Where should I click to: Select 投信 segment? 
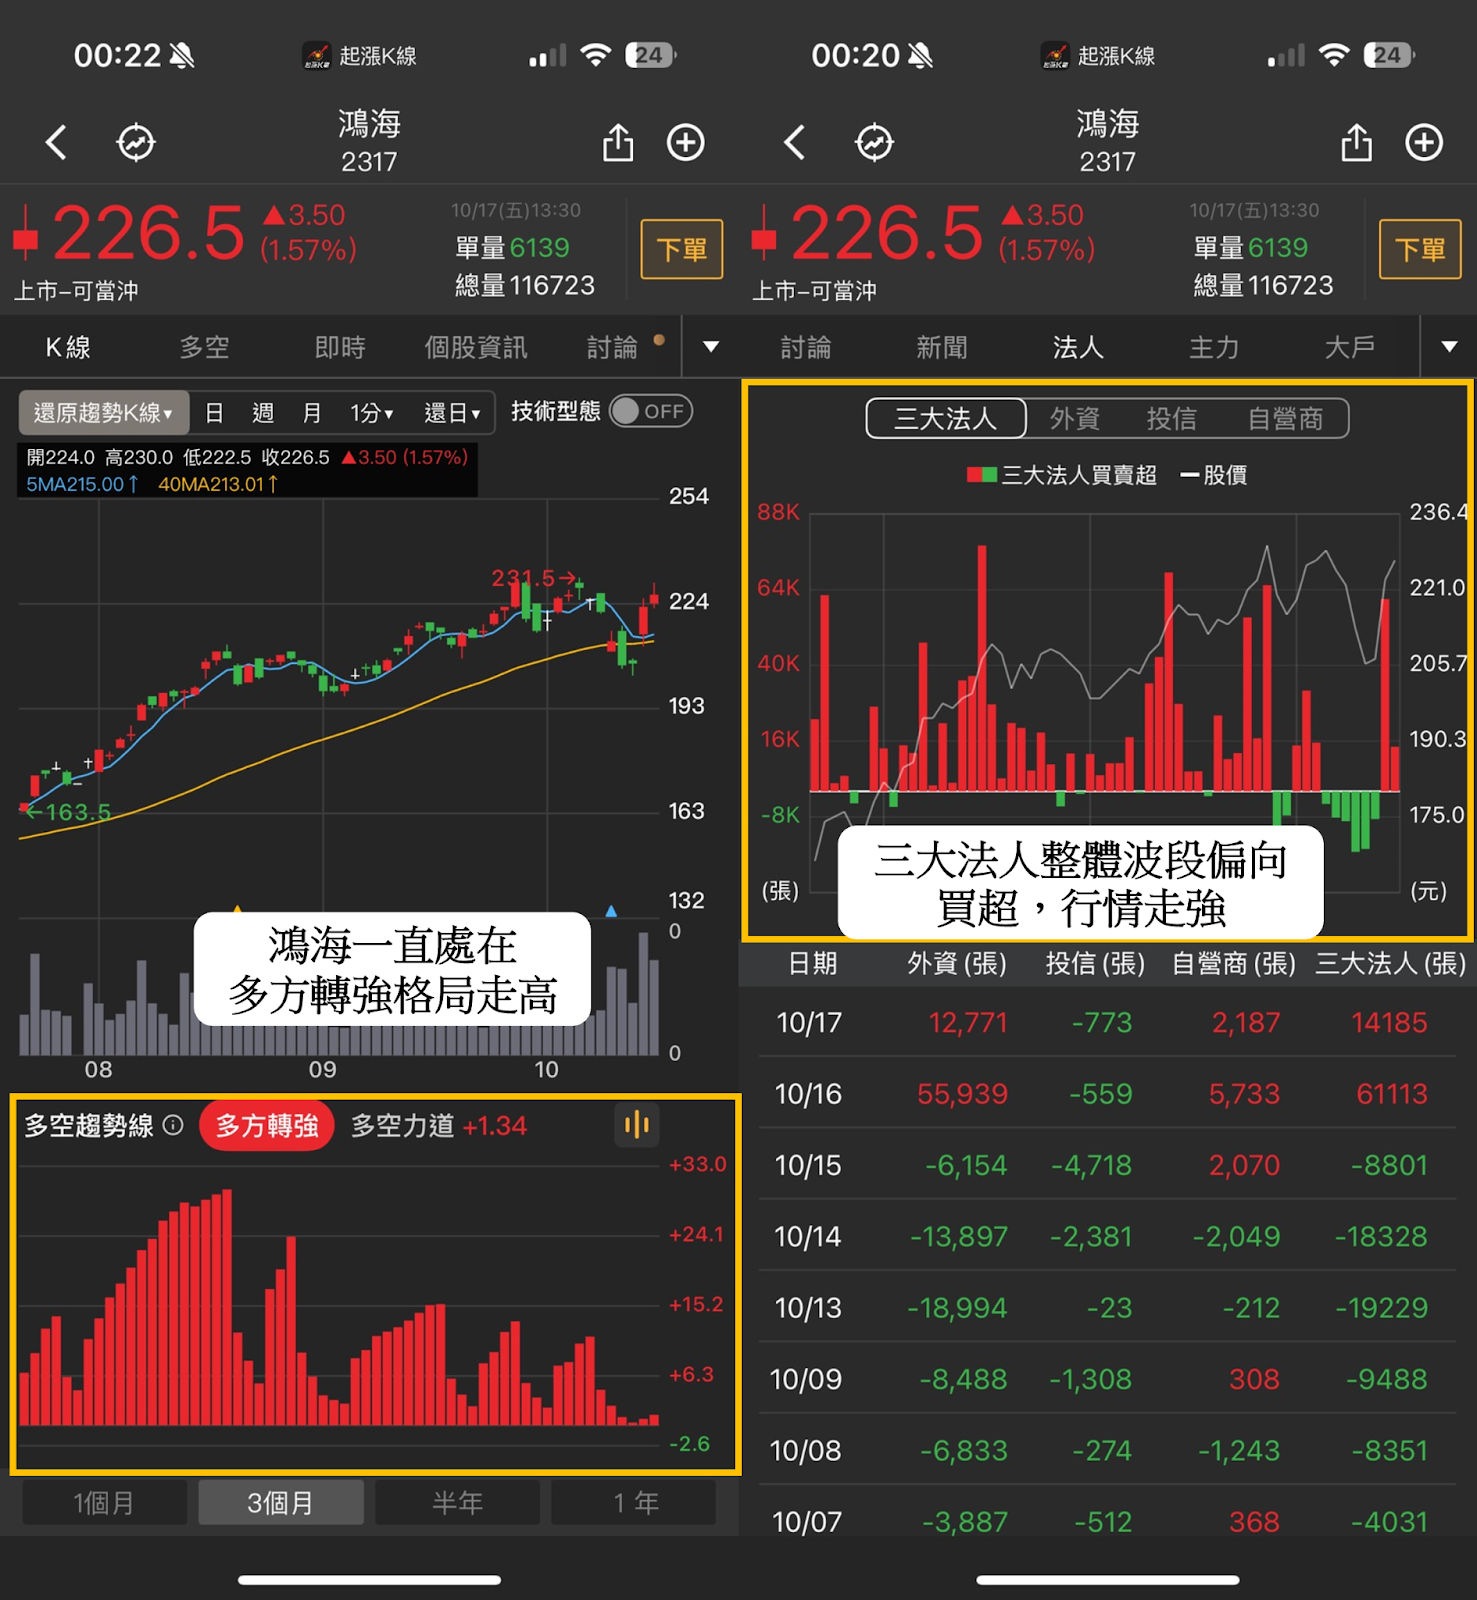(x=1172, y=418)
